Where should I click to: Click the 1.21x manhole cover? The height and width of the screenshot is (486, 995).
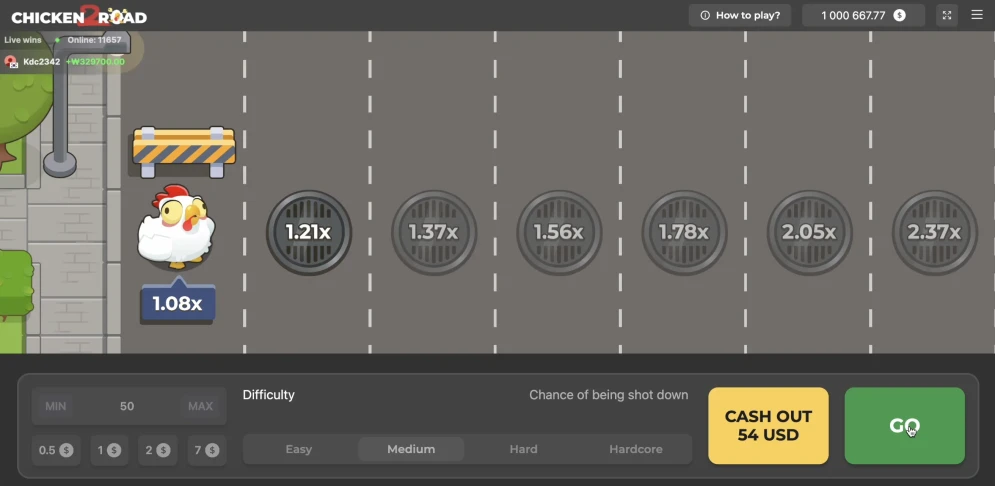tap(309, 232)
